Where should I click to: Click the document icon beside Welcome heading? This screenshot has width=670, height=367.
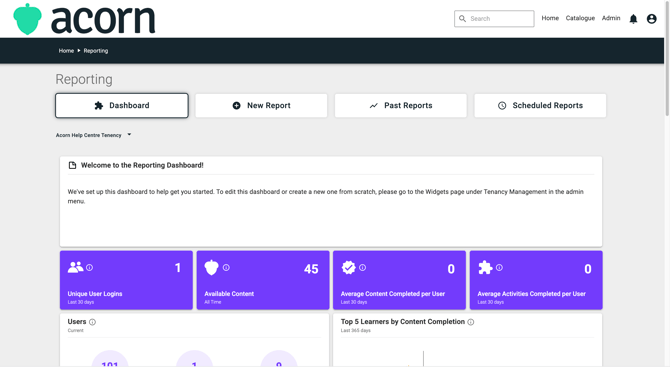pos(72,165)
